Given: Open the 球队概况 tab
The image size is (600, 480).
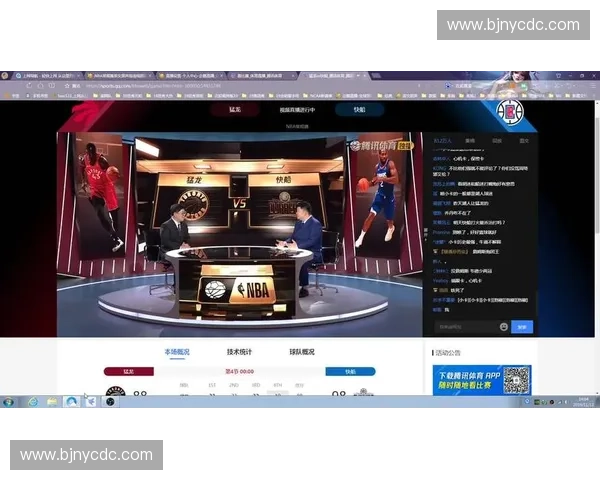Looking at the screenshot, I should click(302, 352).
